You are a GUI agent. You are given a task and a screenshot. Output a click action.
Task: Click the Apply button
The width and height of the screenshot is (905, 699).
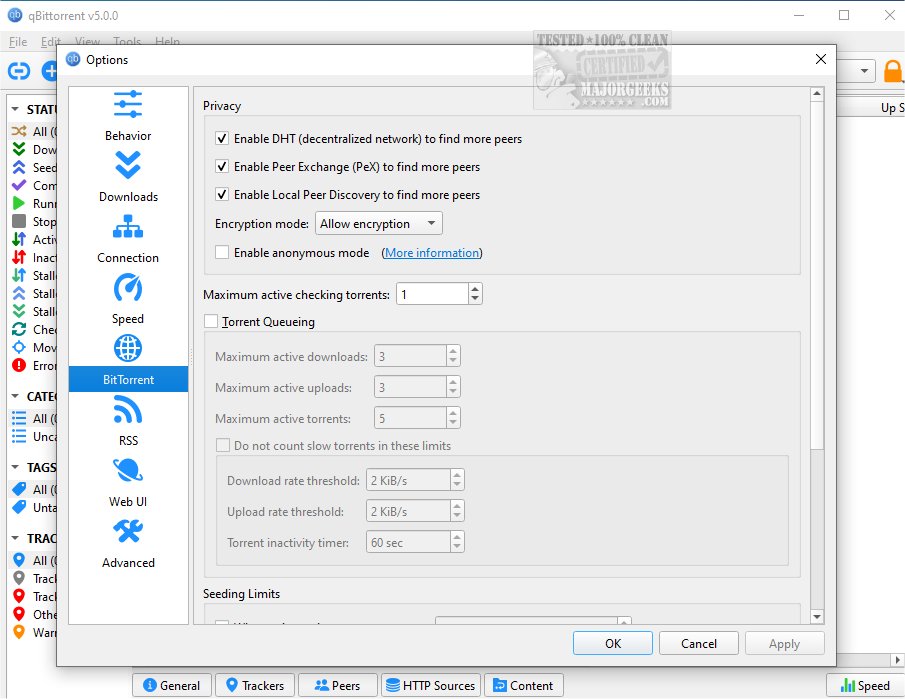pos(784,643)
